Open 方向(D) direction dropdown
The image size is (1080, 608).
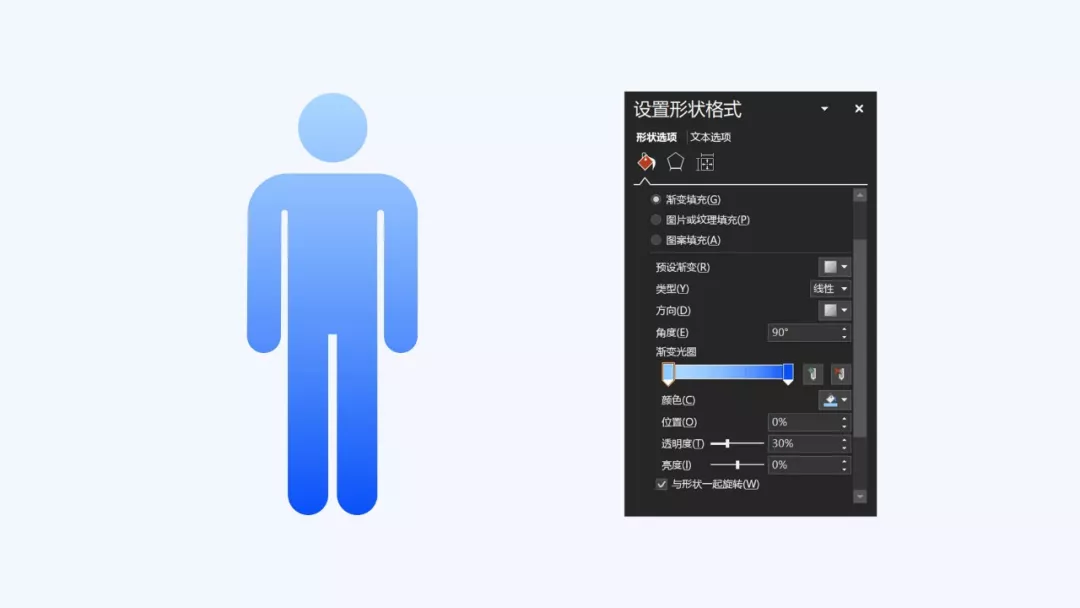(x=834, y=311)
